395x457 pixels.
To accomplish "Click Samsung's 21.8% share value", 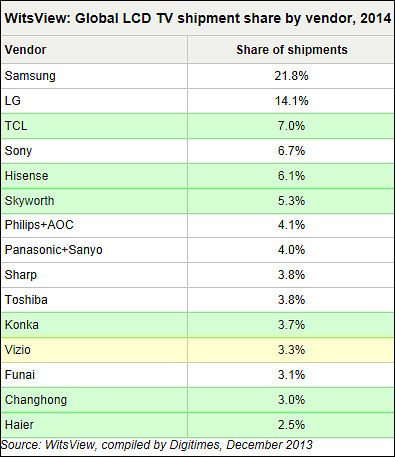I will (x=291, y=76).
